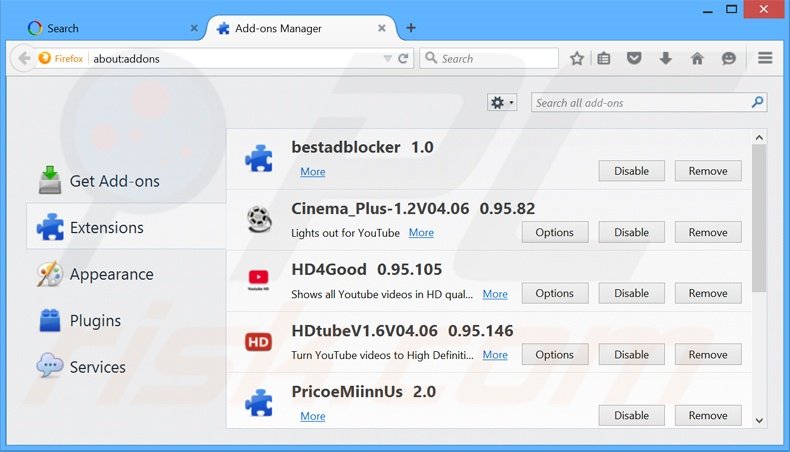Click the HDtube red HD icon
The height and width of the screenshot is (452, 790).
pos(258,342)
